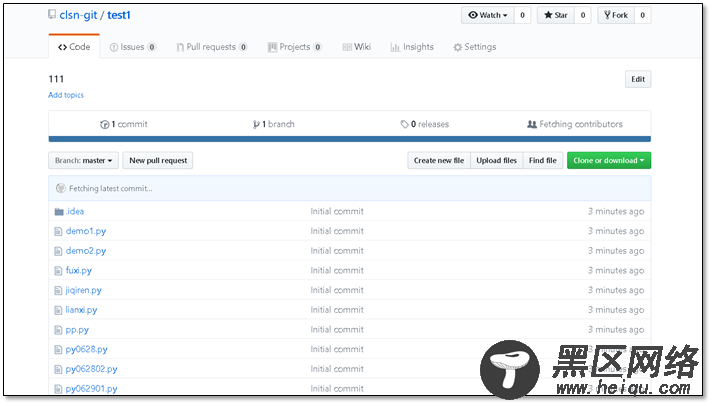The width and height of the screenshot is (712, 405).
Task: Click Initial commit message in .idea row
Action: click(x=337, y=212)
